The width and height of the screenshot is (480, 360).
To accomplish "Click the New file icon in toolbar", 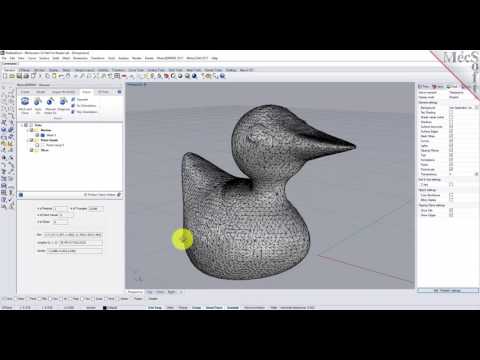I will pyautogui.click(x=5, y=76).
